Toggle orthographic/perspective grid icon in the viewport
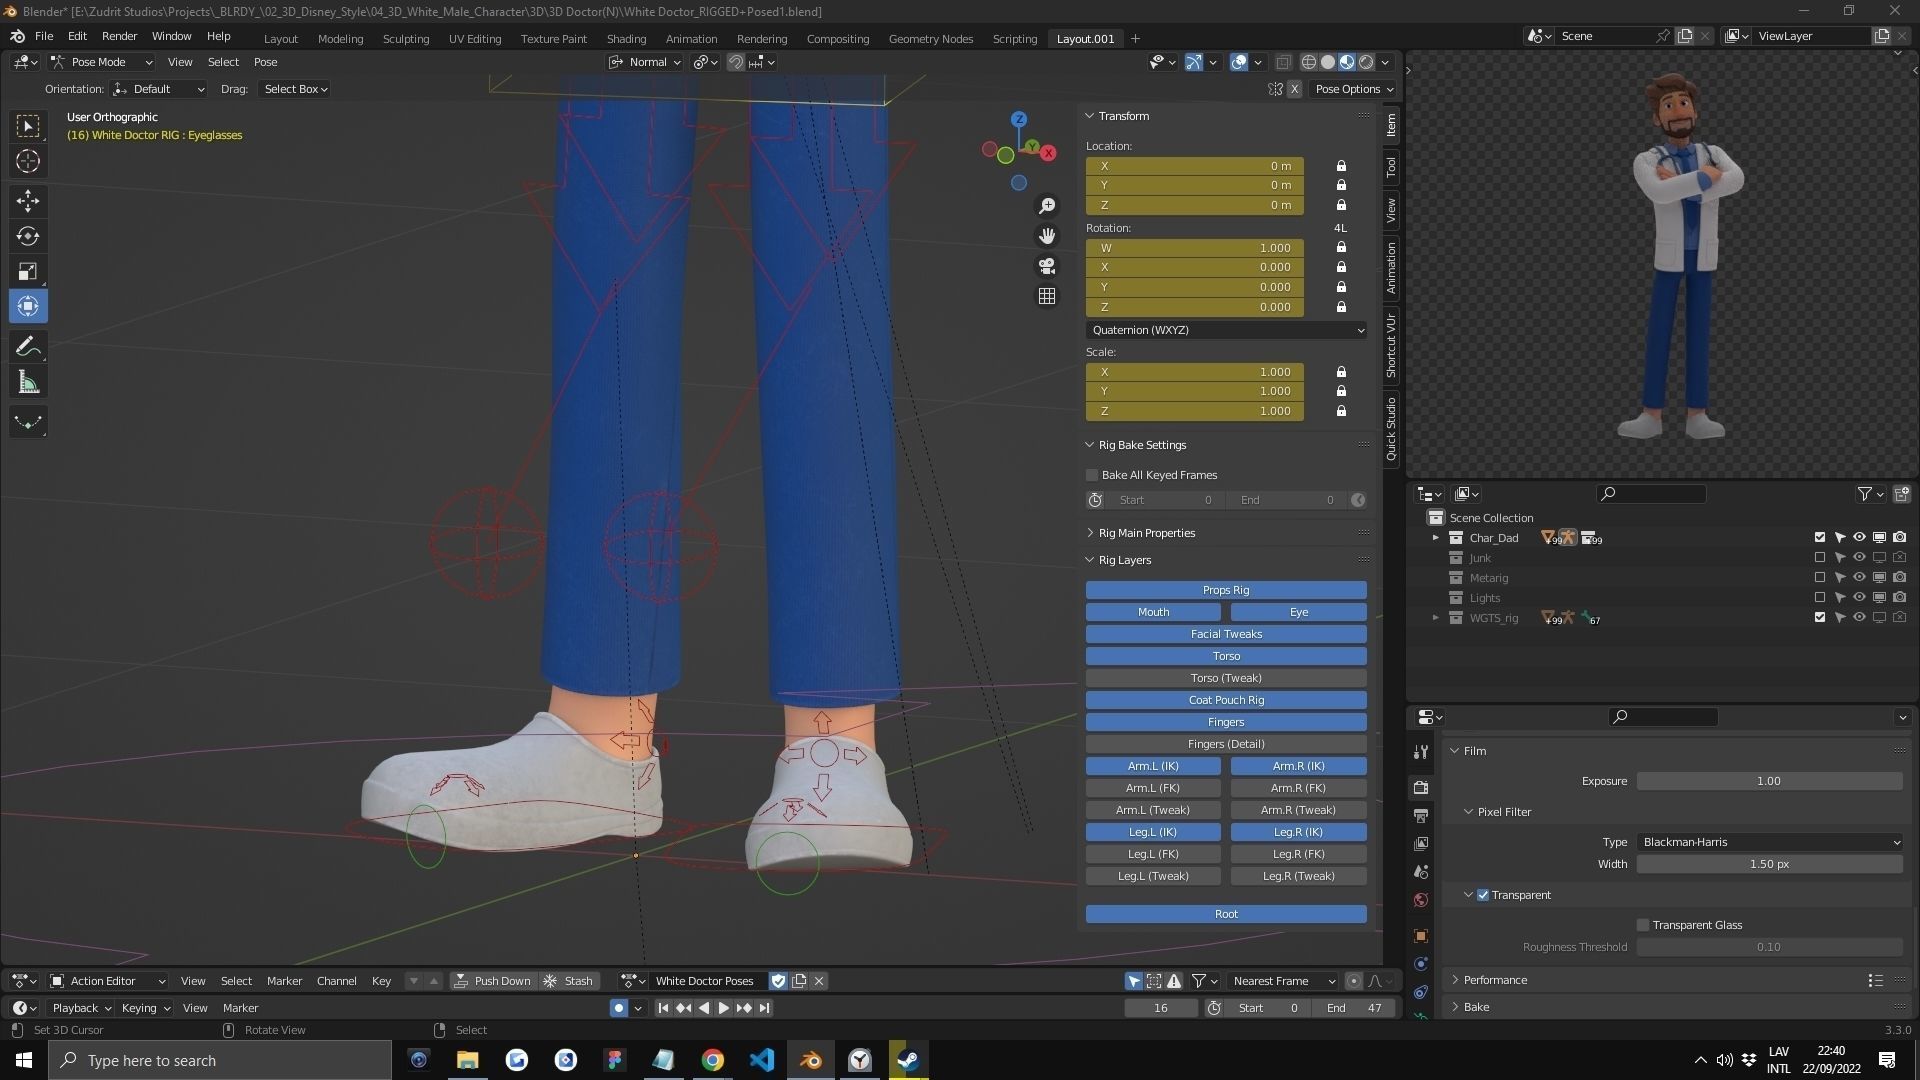Image resolution: width=1920 pixels, height=1080 pixels. tap(1047, 296)
